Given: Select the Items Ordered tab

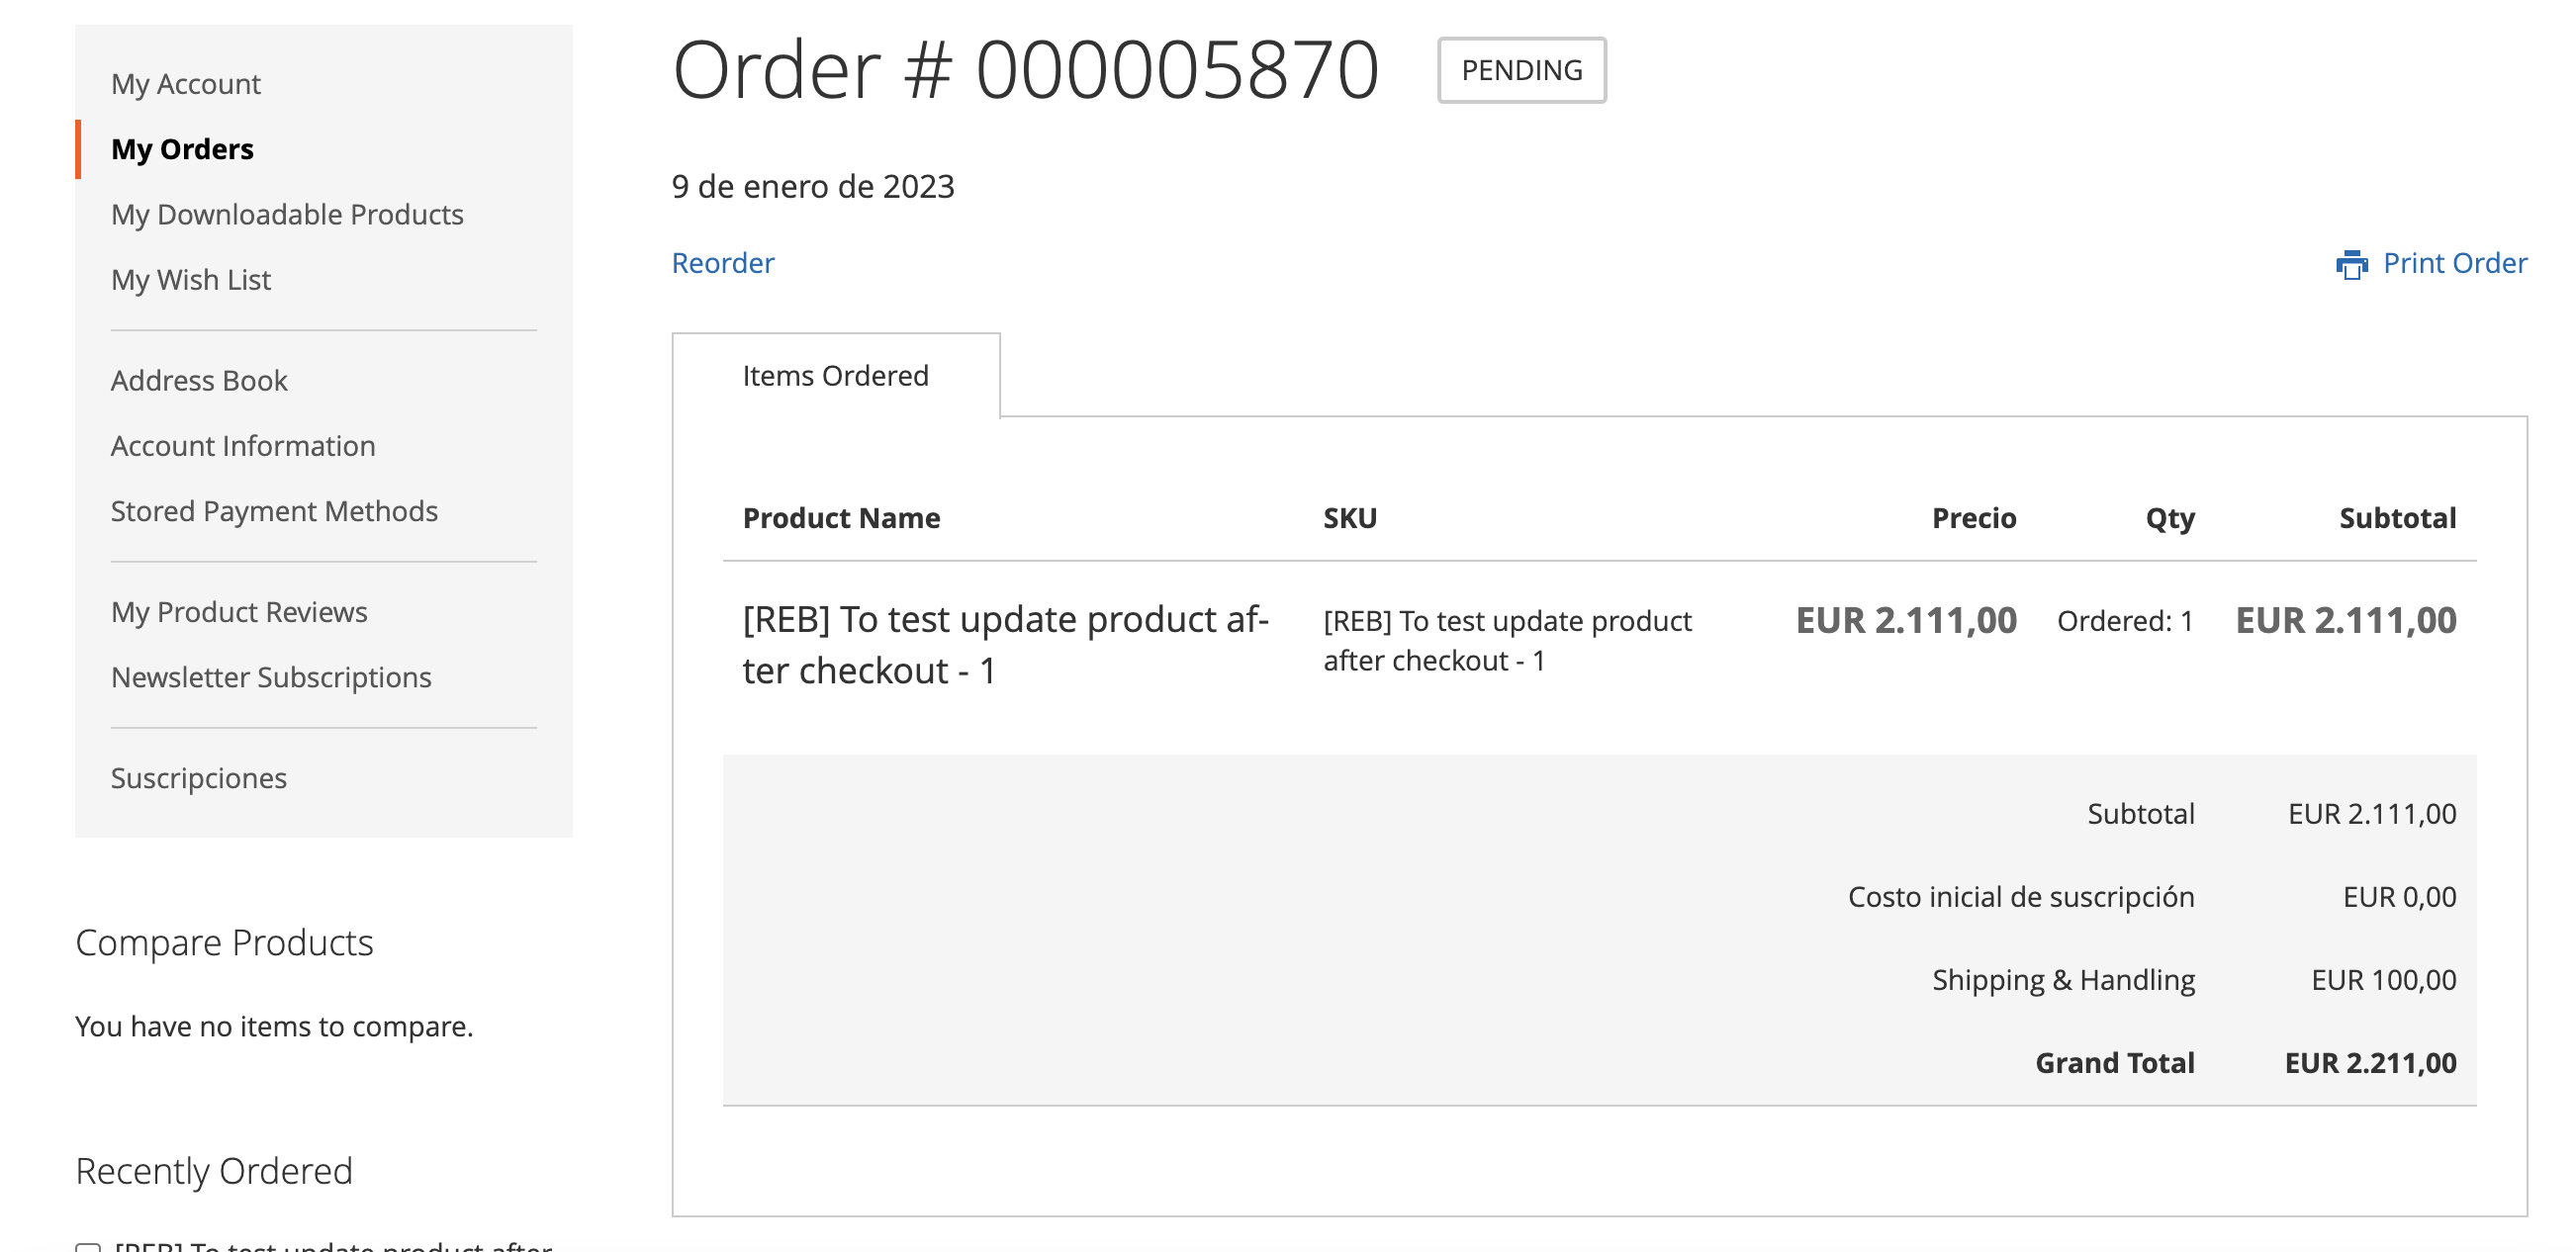Looking at the screenshot, I should pyautogui.click(x=835, y=376).
